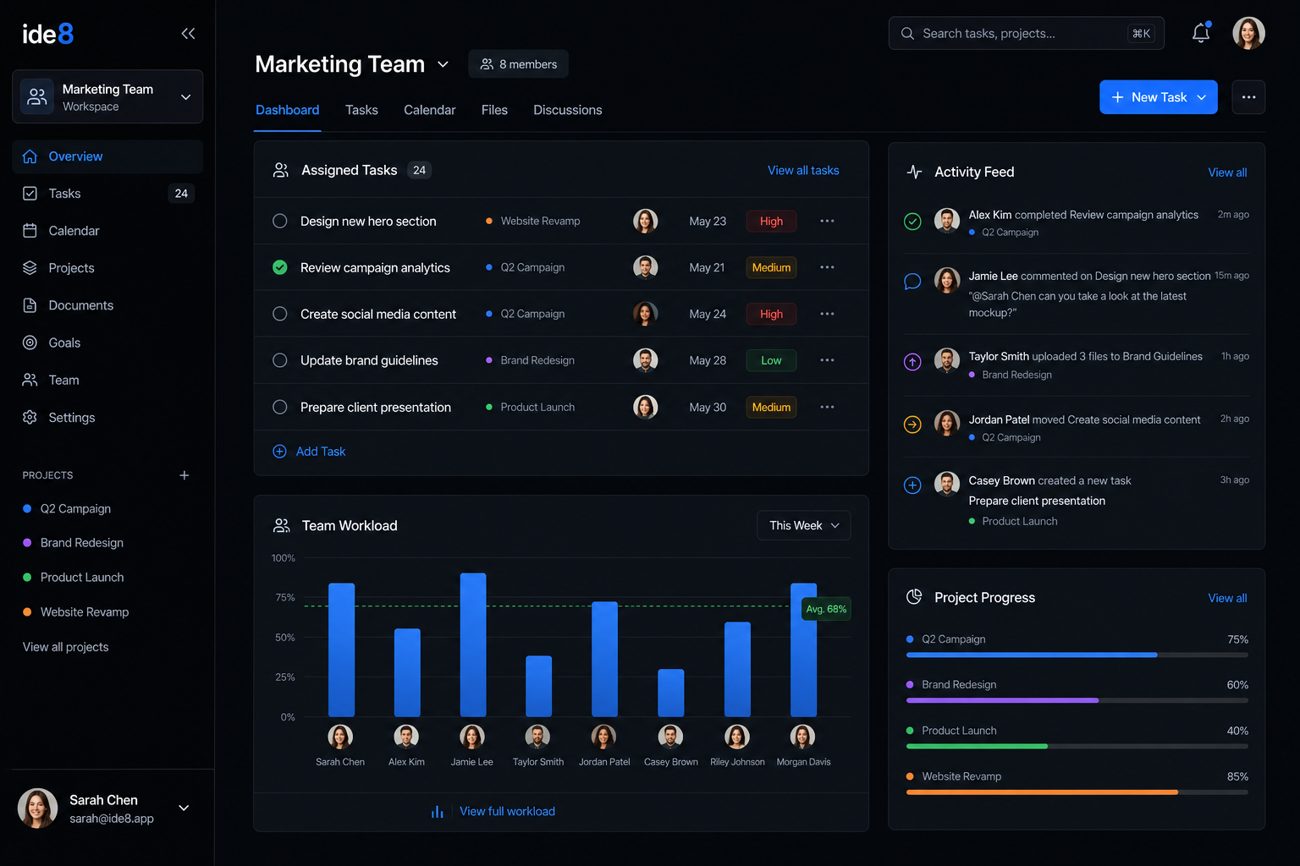Mark Design new hero section complete
1300x866 pixels.
pyautogui.click(x=280, y=221)
